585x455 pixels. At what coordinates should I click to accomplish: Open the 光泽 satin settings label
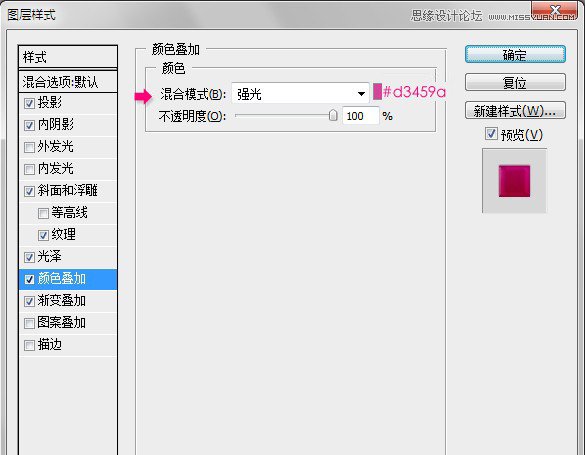coord(50,256)
